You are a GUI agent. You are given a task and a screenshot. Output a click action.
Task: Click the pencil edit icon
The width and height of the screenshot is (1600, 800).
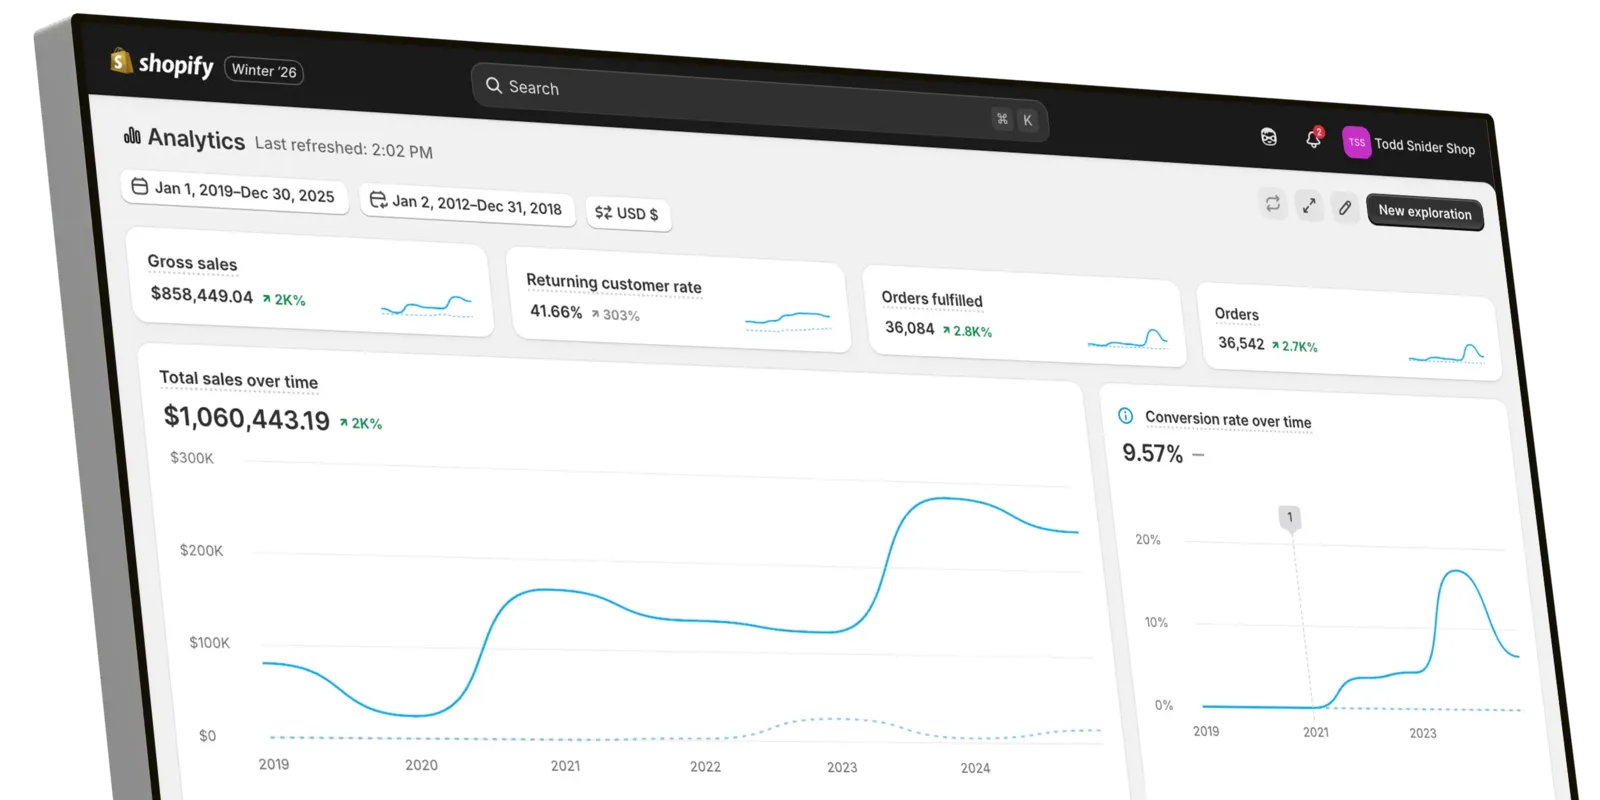1345,208
